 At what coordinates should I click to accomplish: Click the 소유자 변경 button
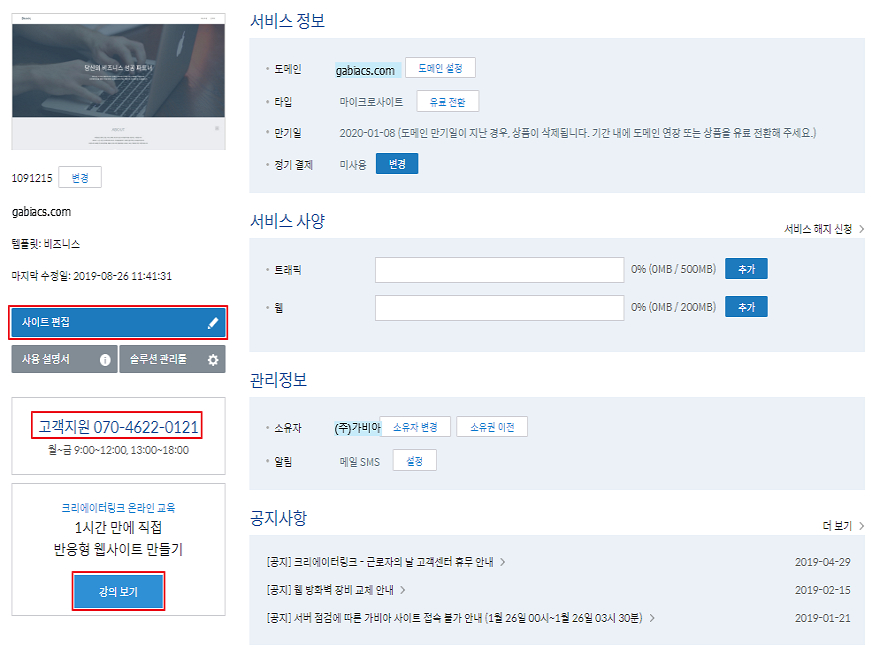(x=415, y=427)
